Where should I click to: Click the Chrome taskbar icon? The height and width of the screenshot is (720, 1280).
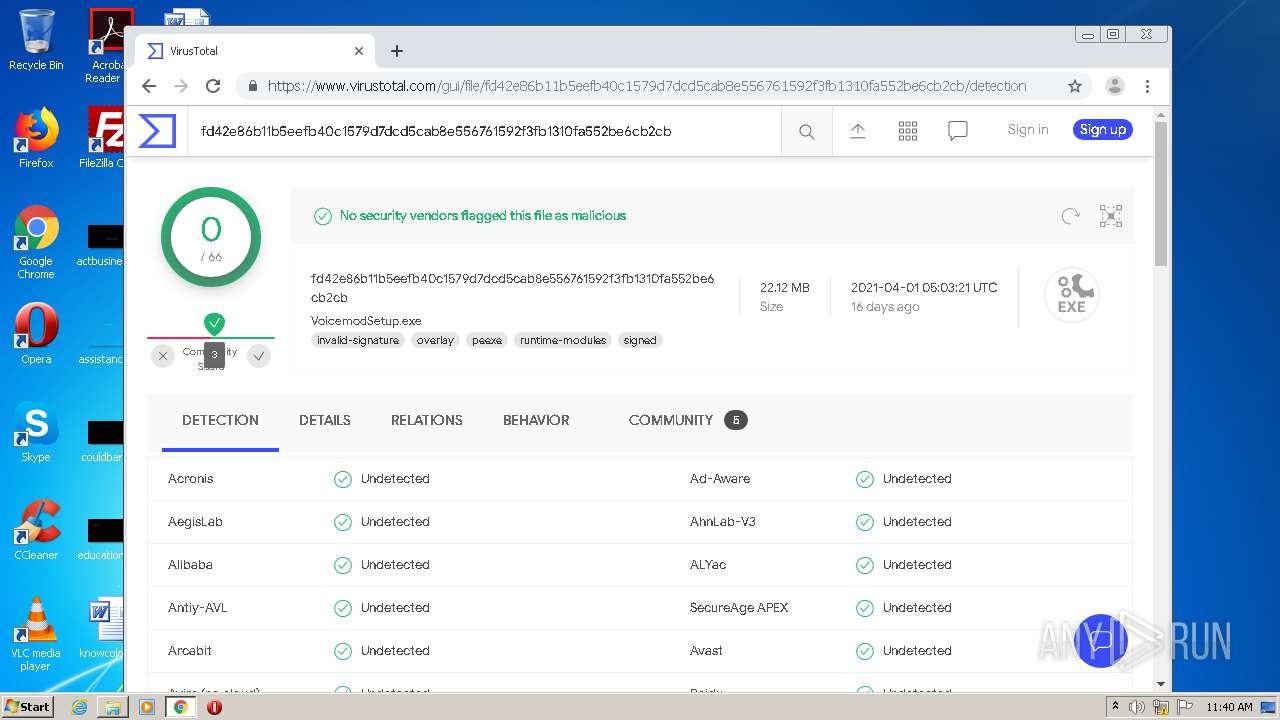[x=181, y=707]
